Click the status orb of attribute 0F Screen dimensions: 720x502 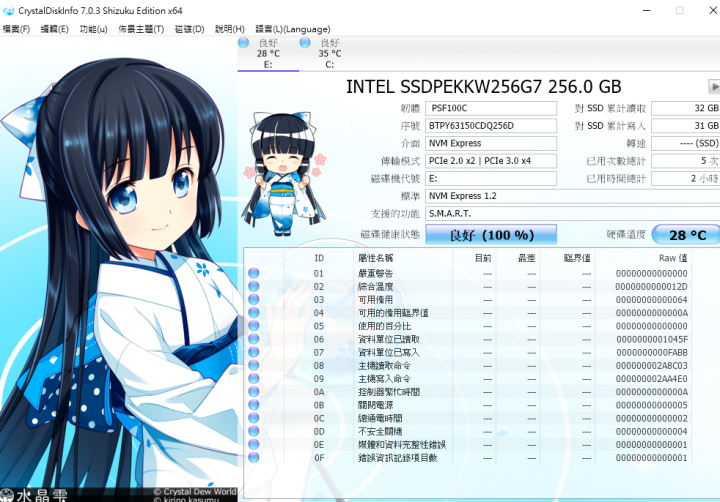tap(253, 457)
